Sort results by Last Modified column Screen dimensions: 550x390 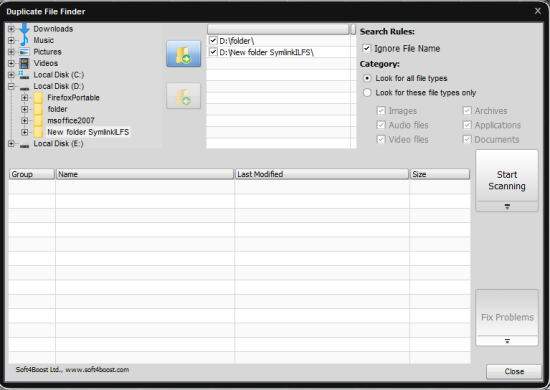[x=322, y=174]
